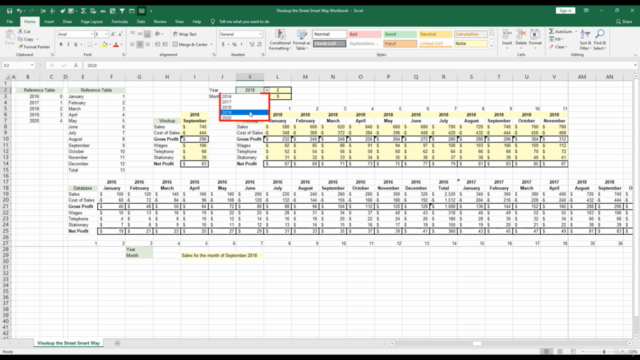Click the filter funnel in Quick Access Toolbar
The width and height of the screenshot is (640, 360).
click(122, 11)
